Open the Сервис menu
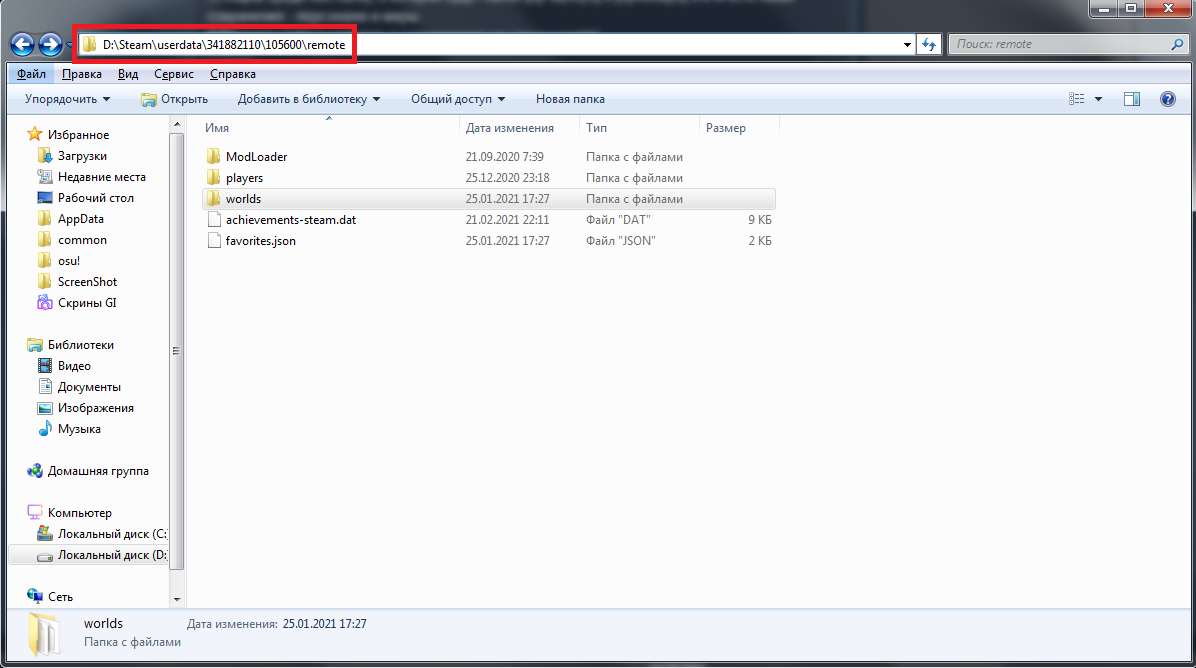The image size is (1196, 668). coord(174,74)
